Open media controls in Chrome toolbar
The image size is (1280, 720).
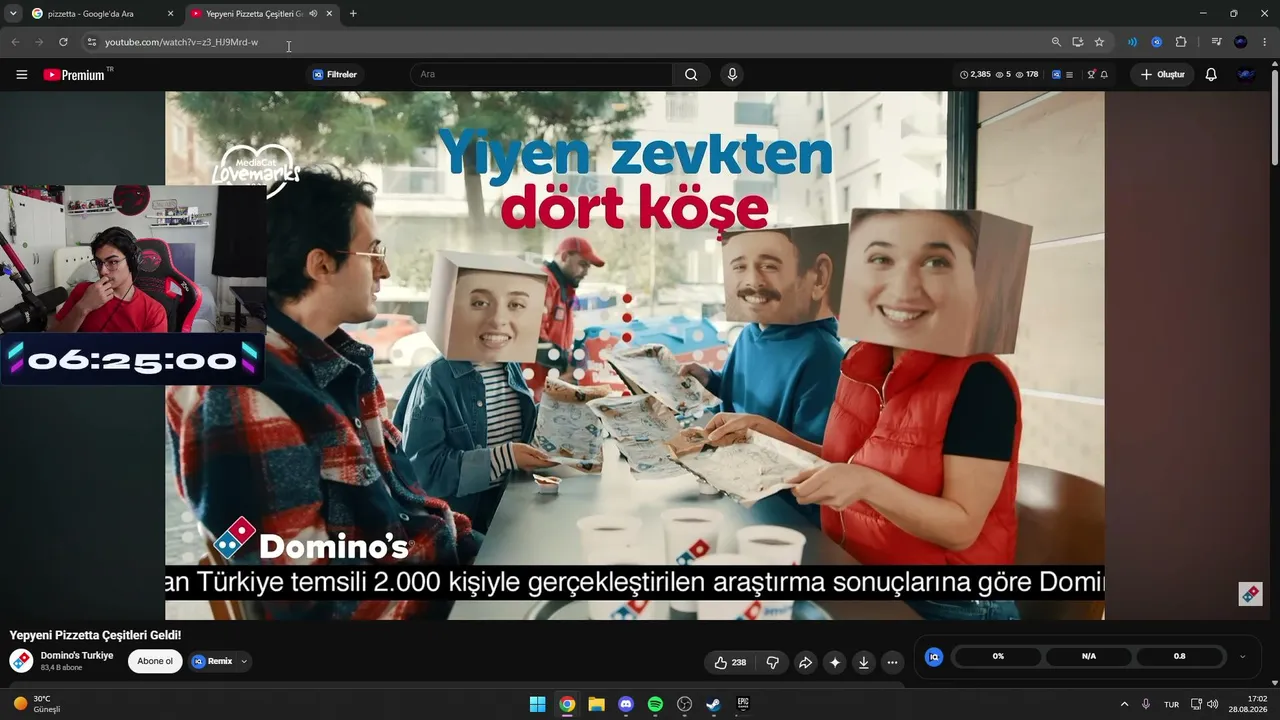pyautogui.click(x=1216, y=42)
